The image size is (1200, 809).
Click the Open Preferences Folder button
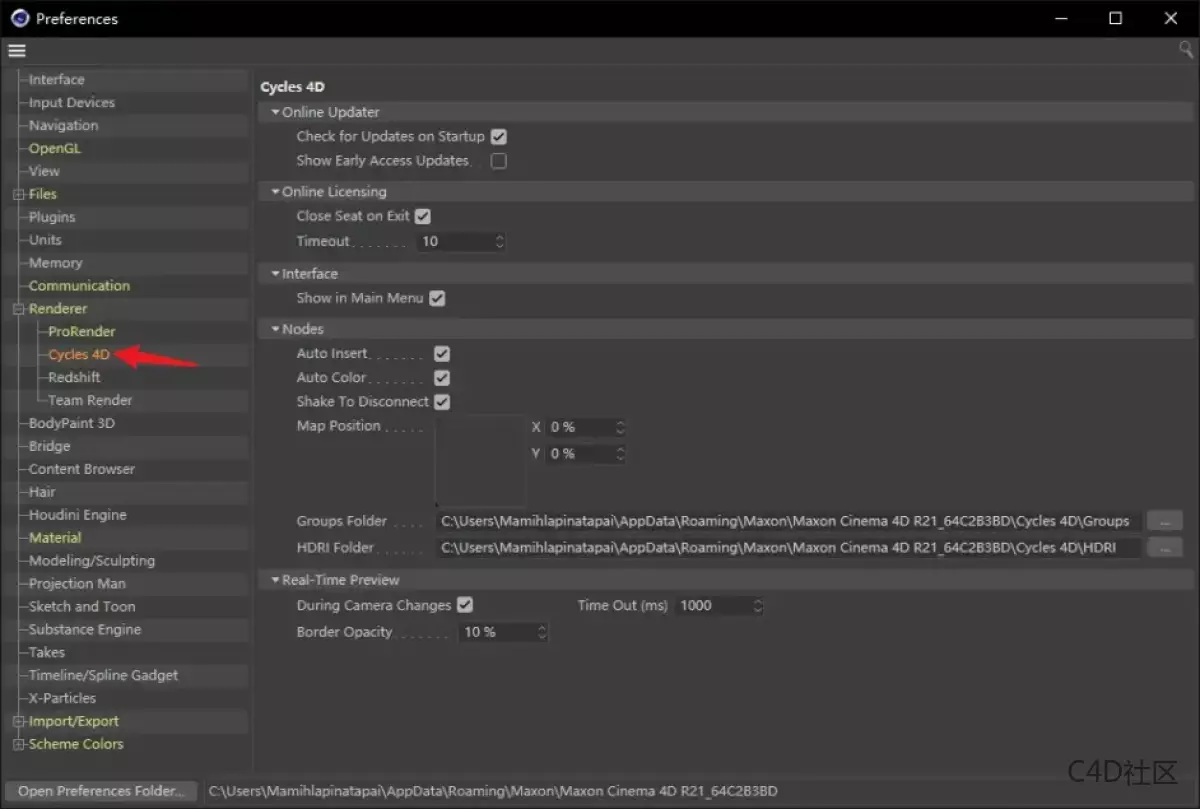tap(100, 790)
